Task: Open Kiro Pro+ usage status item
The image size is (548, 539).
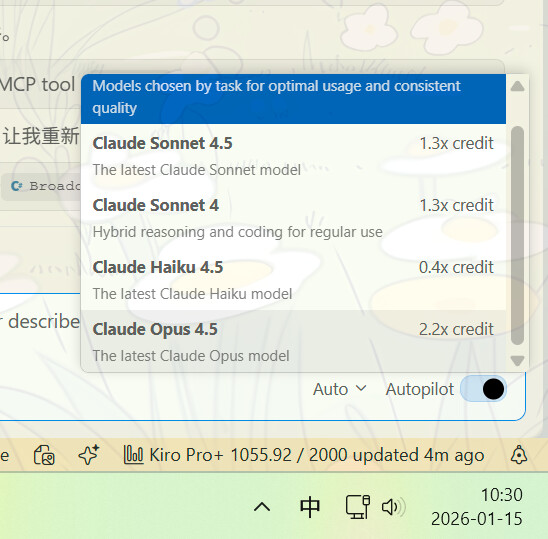Action: click(x=304, y=455)
